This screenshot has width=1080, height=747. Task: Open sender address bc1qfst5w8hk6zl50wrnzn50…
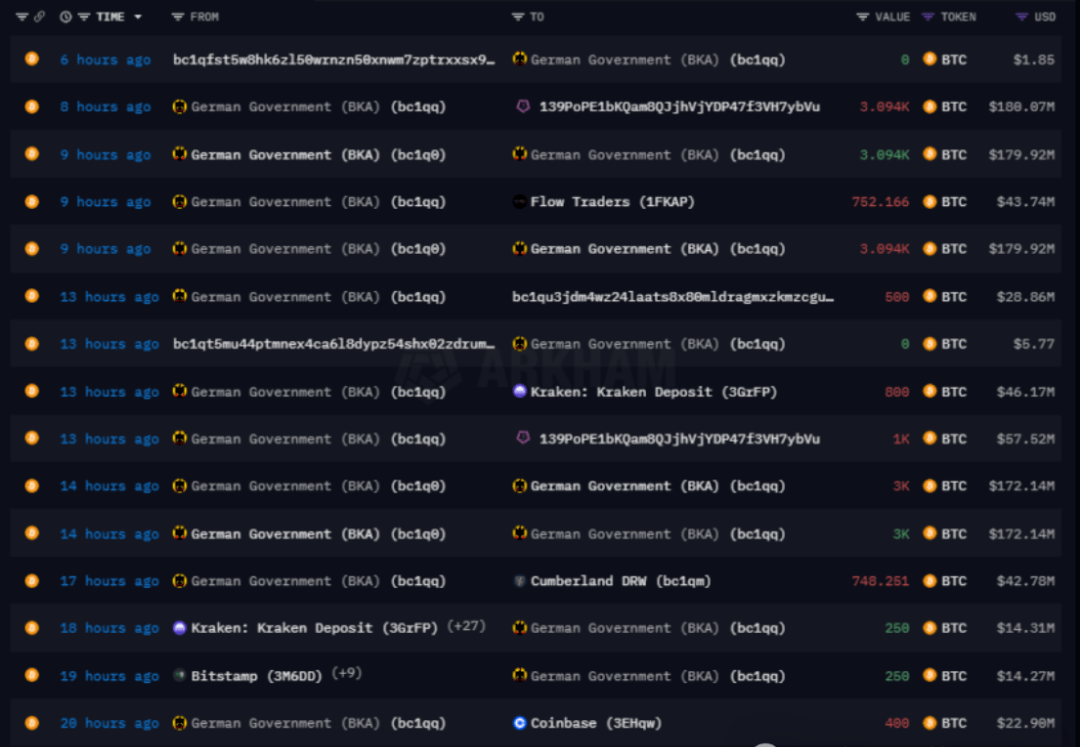pyautogui.click(x=334, y=60)
